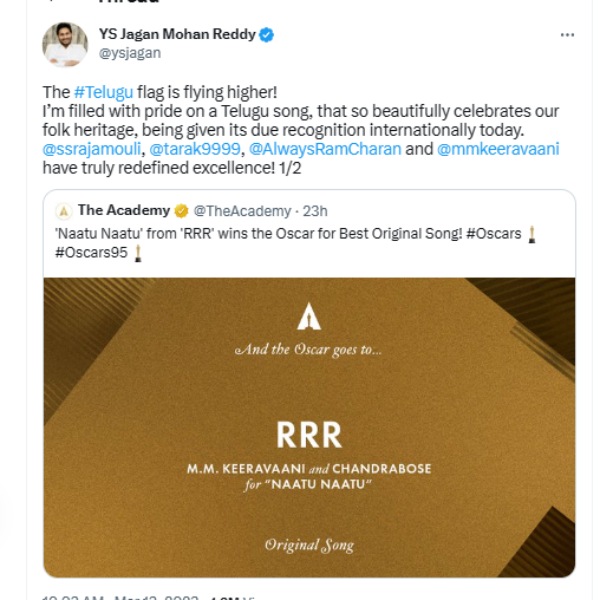Open the @ysjagan handle link
The width and height of the screenshot is (600, 600).
pos(130,54)
